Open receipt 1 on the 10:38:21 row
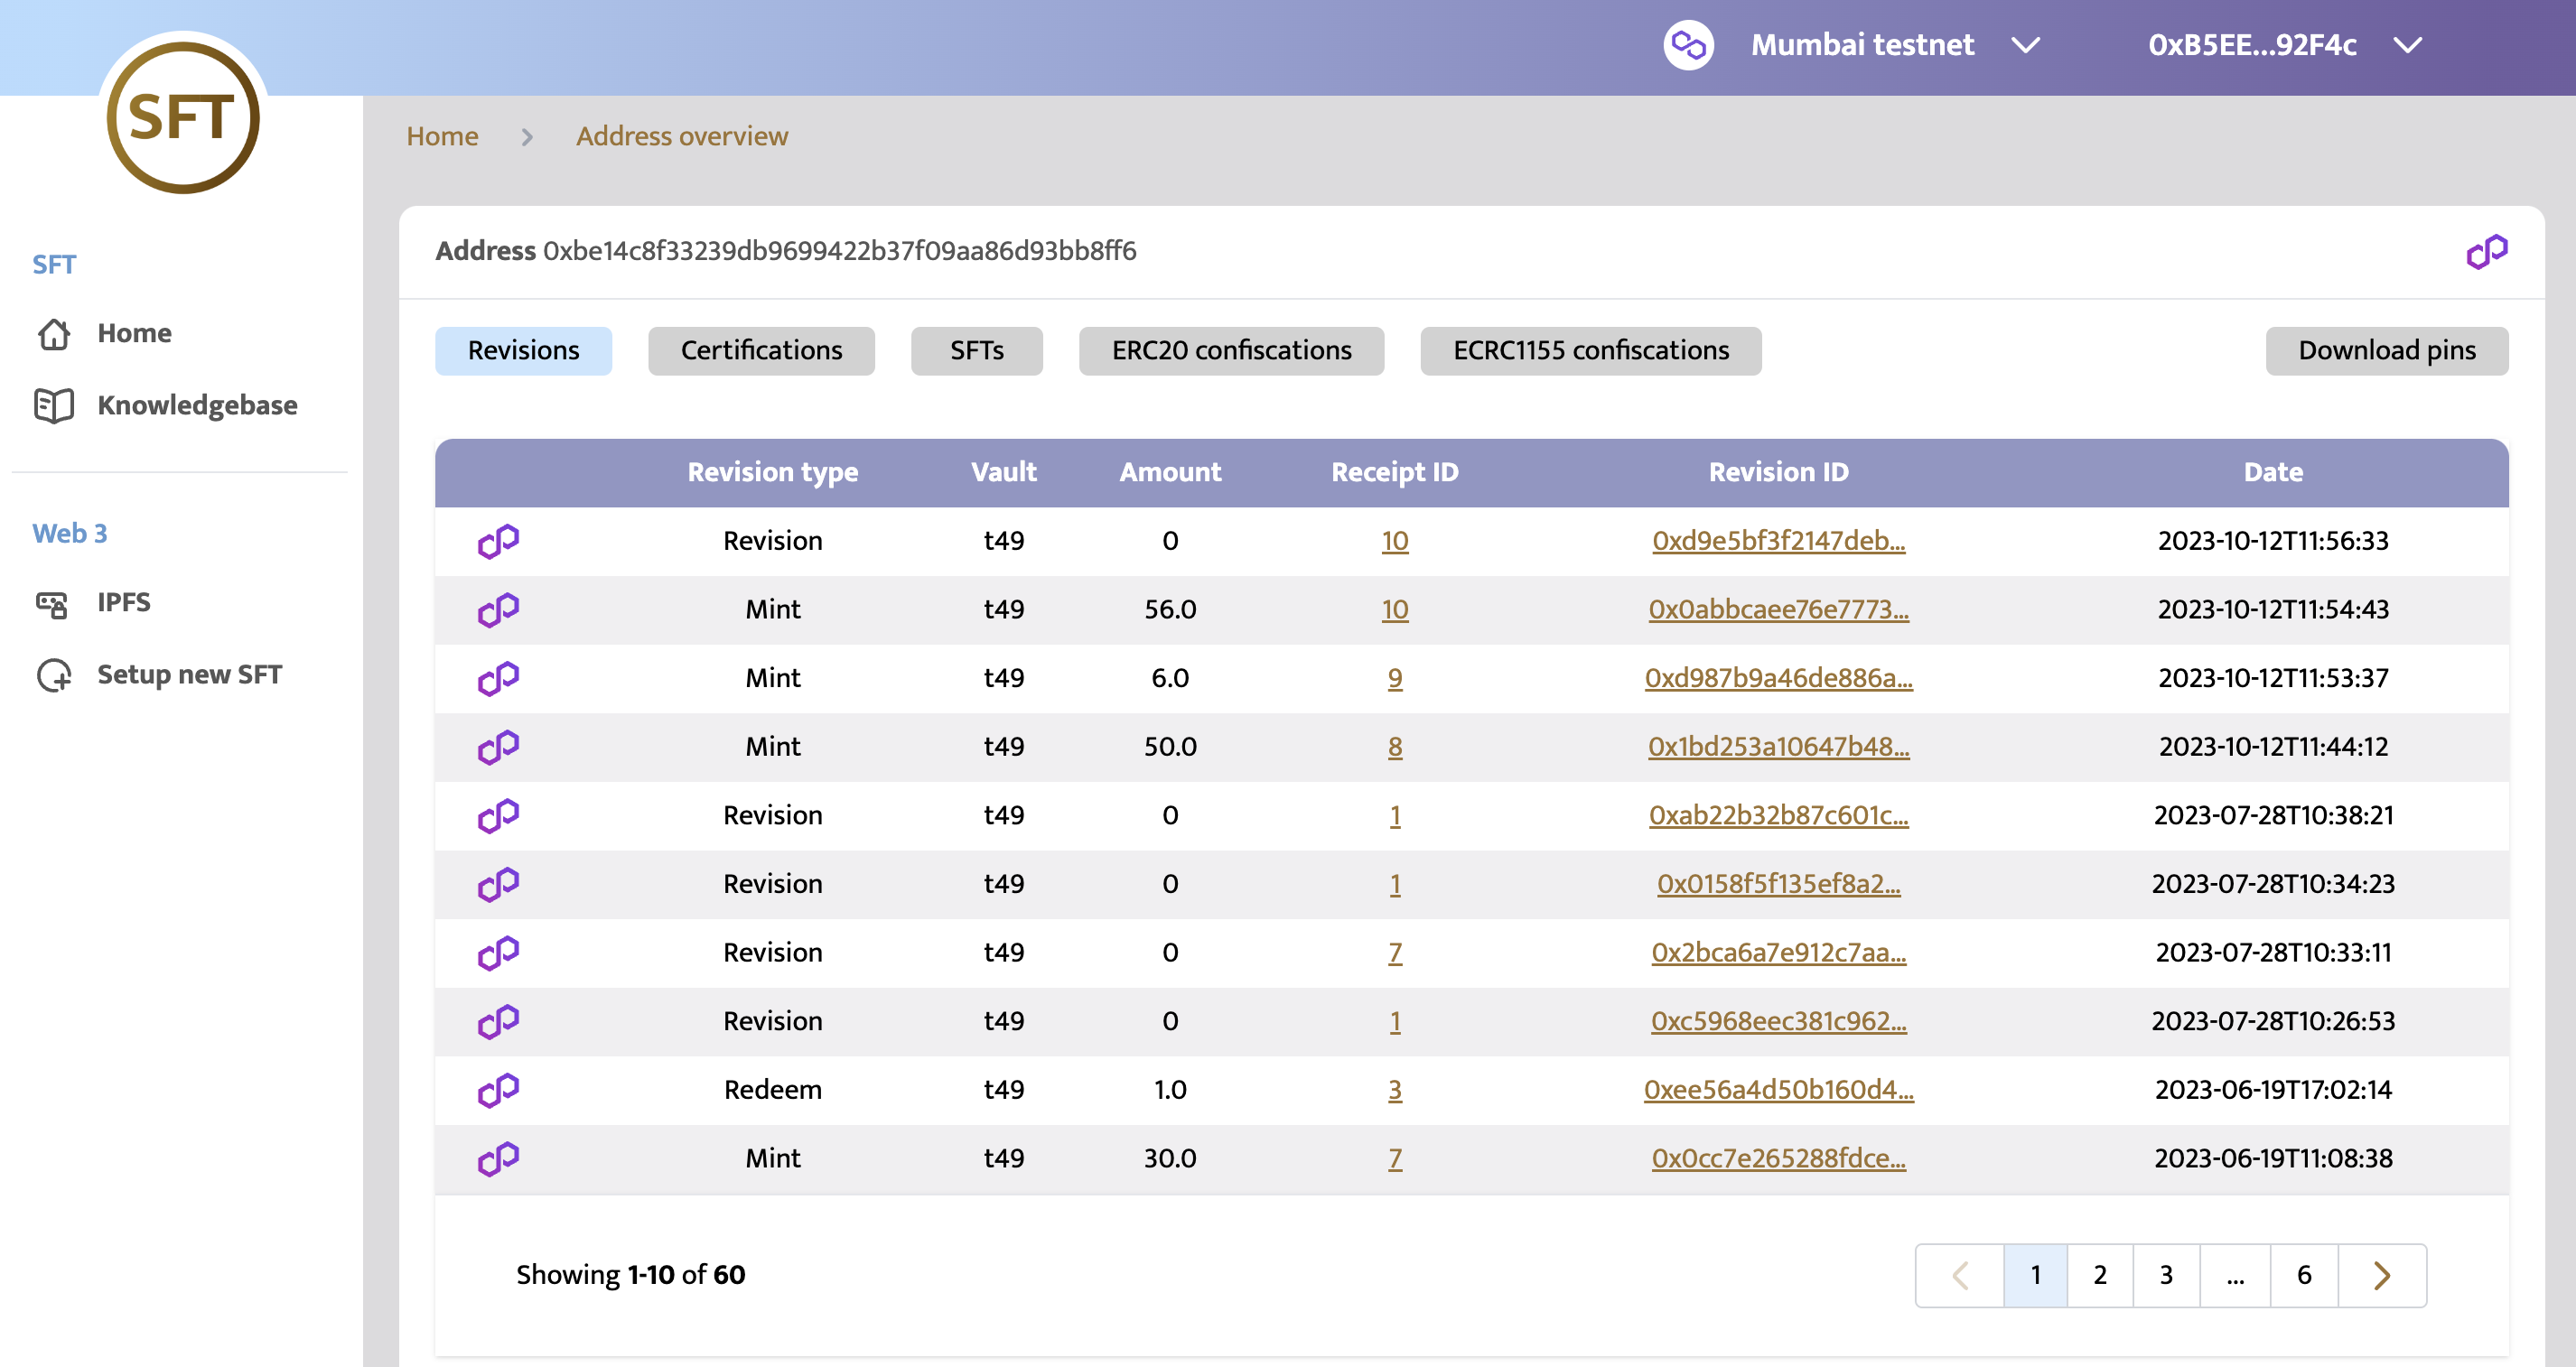Screen dimensions: 2576x1367 pyautogui.click(x=1395, y=816)
